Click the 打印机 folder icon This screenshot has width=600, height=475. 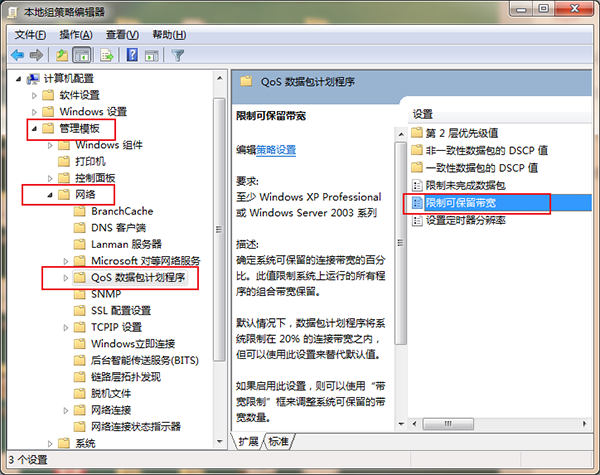tap(64, 162)
